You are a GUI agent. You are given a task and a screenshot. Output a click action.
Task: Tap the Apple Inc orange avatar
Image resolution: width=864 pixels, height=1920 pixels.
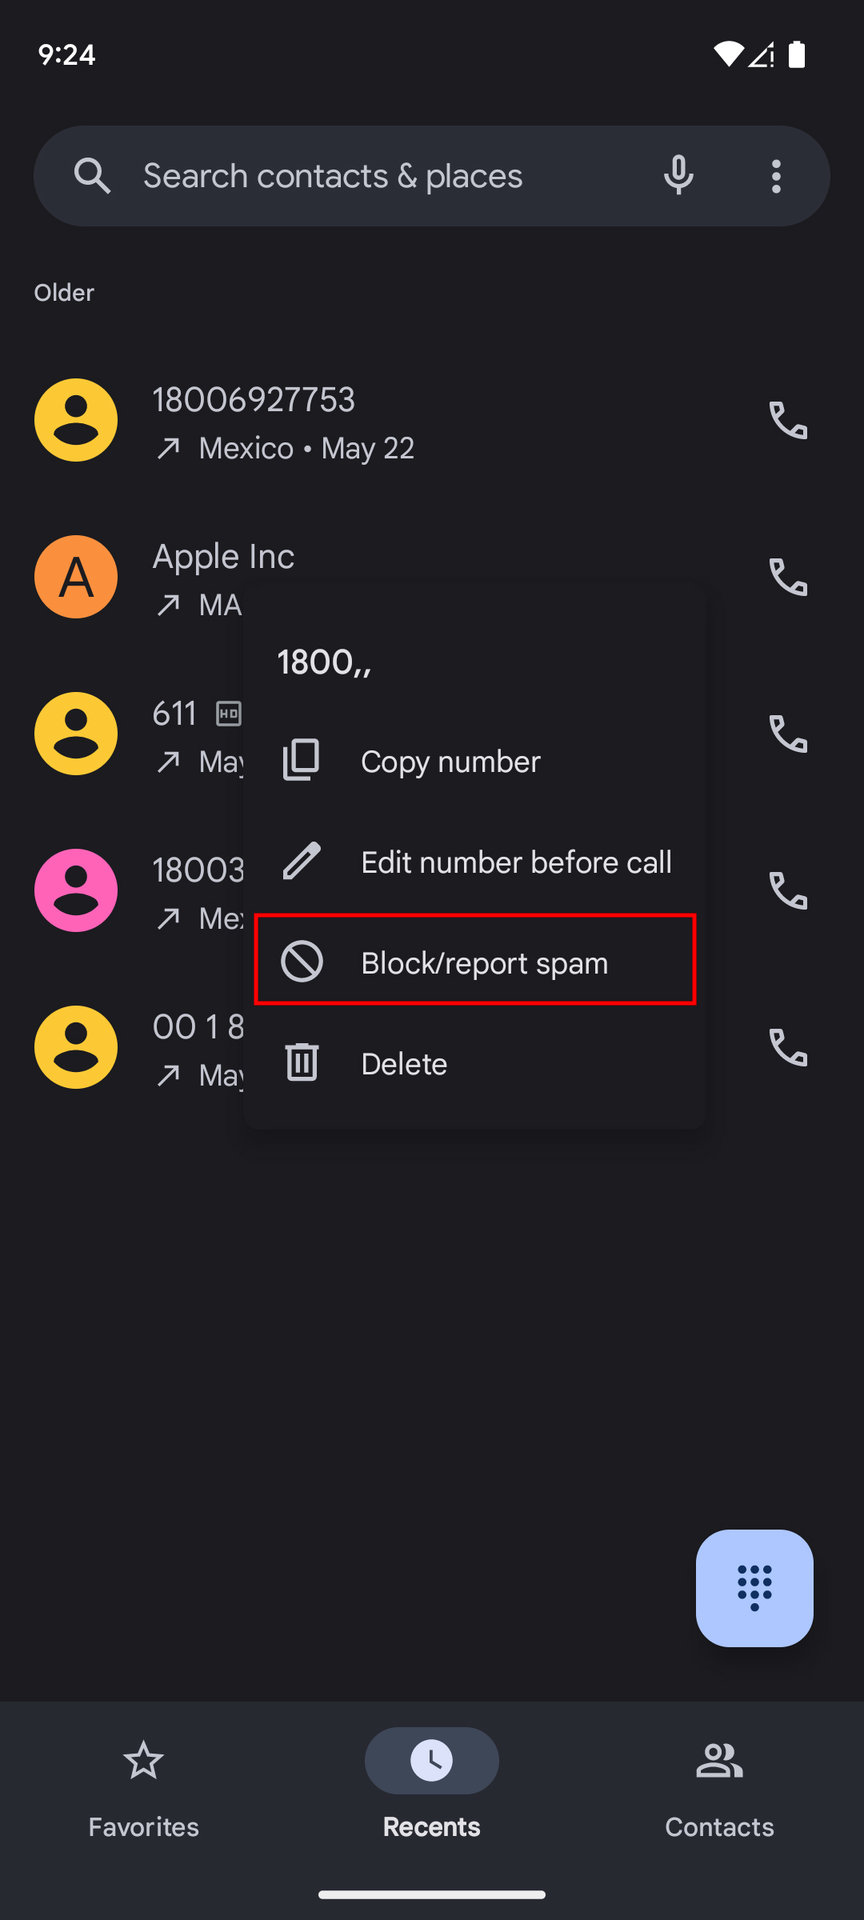(76, 577)
